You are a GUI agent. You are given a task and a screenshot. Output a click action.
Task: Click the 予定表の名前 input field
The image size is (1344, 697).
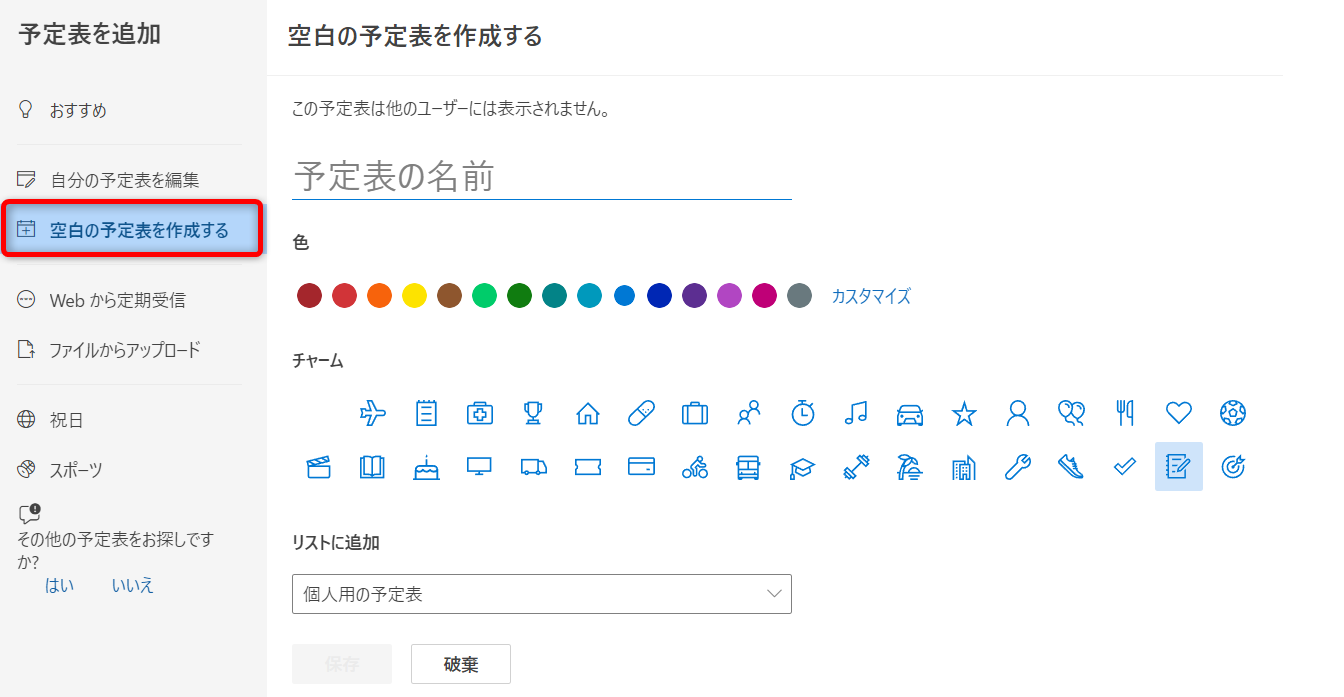point(541,177)
